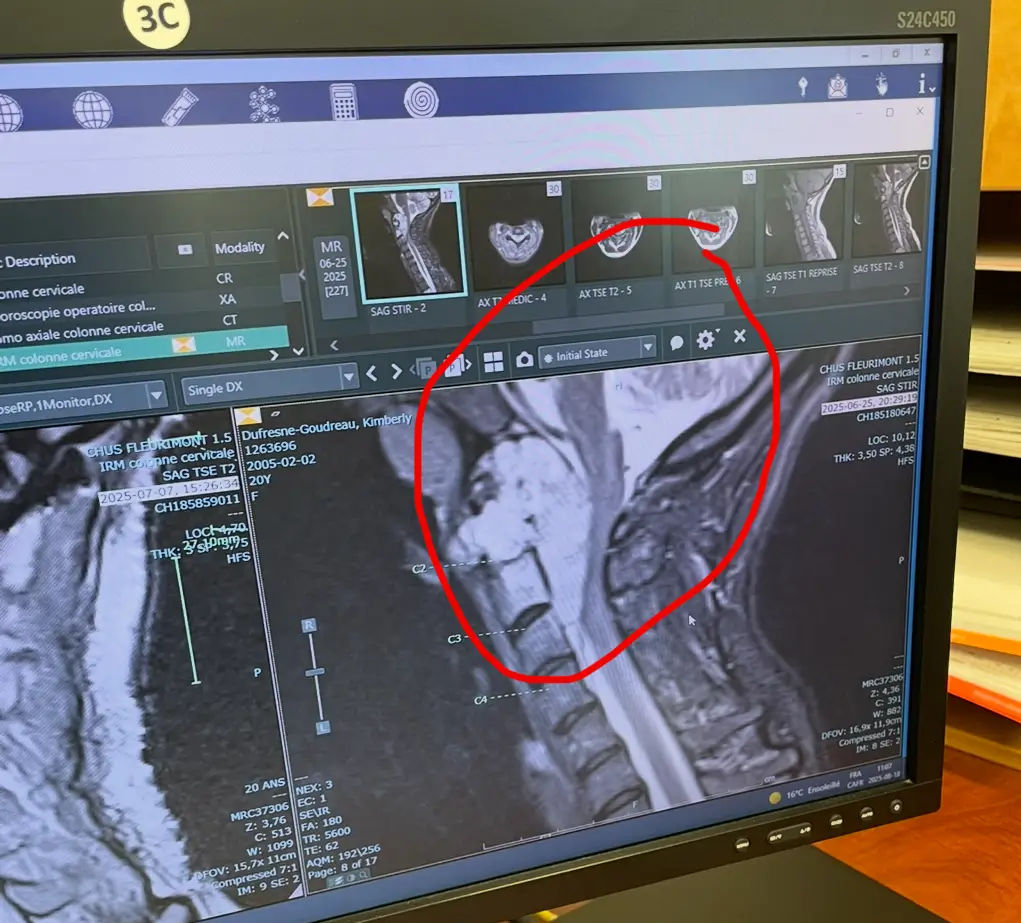This screenshot has height=923, width=1021.
Task: Click the spiral icon in top toolbar
Action: click(x=421, y=99)
